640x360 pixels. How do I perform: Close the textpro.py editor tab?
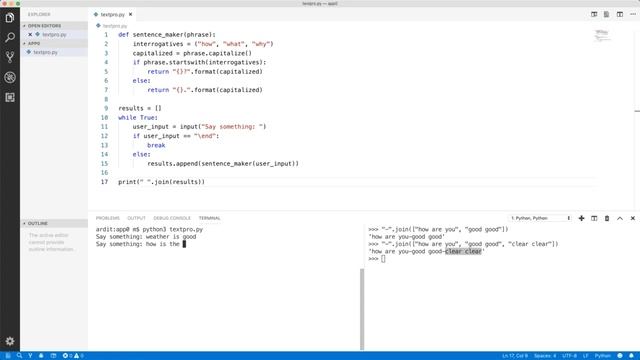coord(131,14)
